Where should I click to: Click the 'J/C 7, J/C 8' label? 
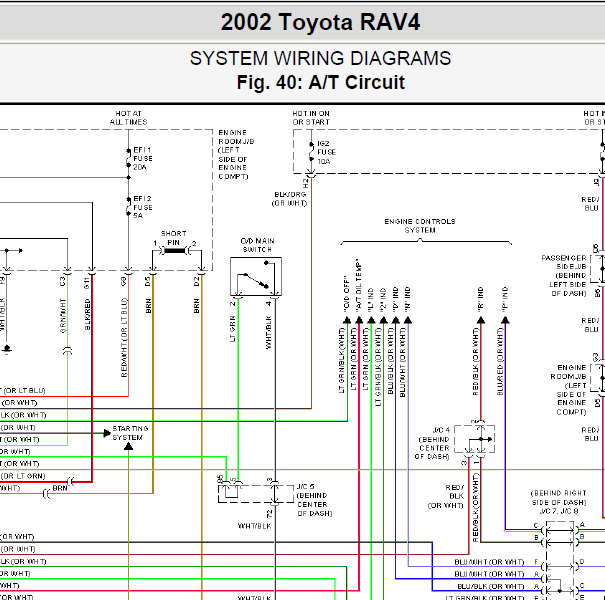click(559, 512)
